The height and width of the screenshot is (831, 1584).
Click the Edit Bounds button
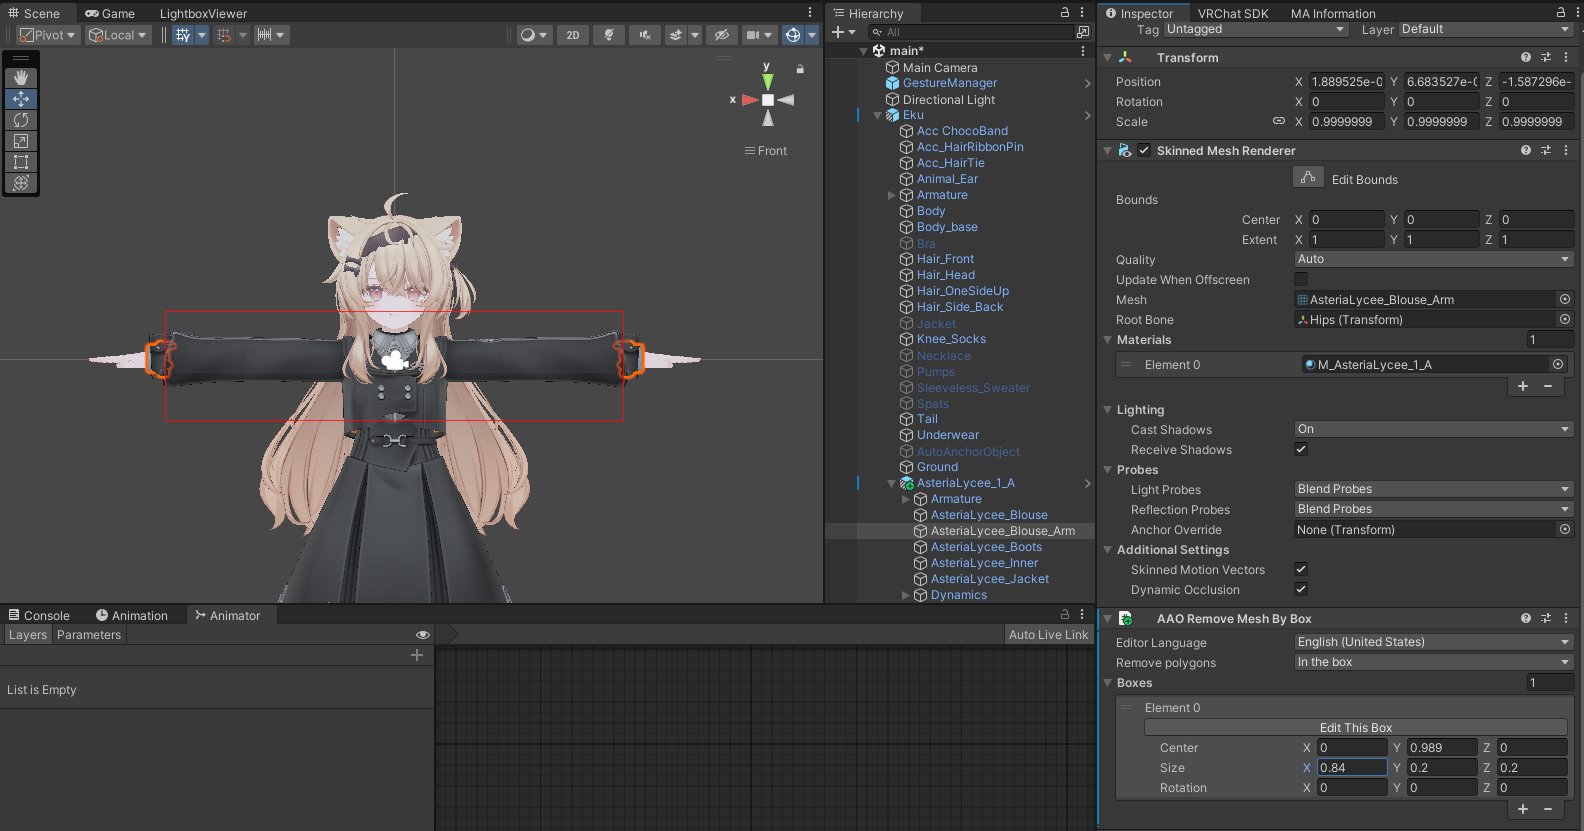click(1308, 178)
